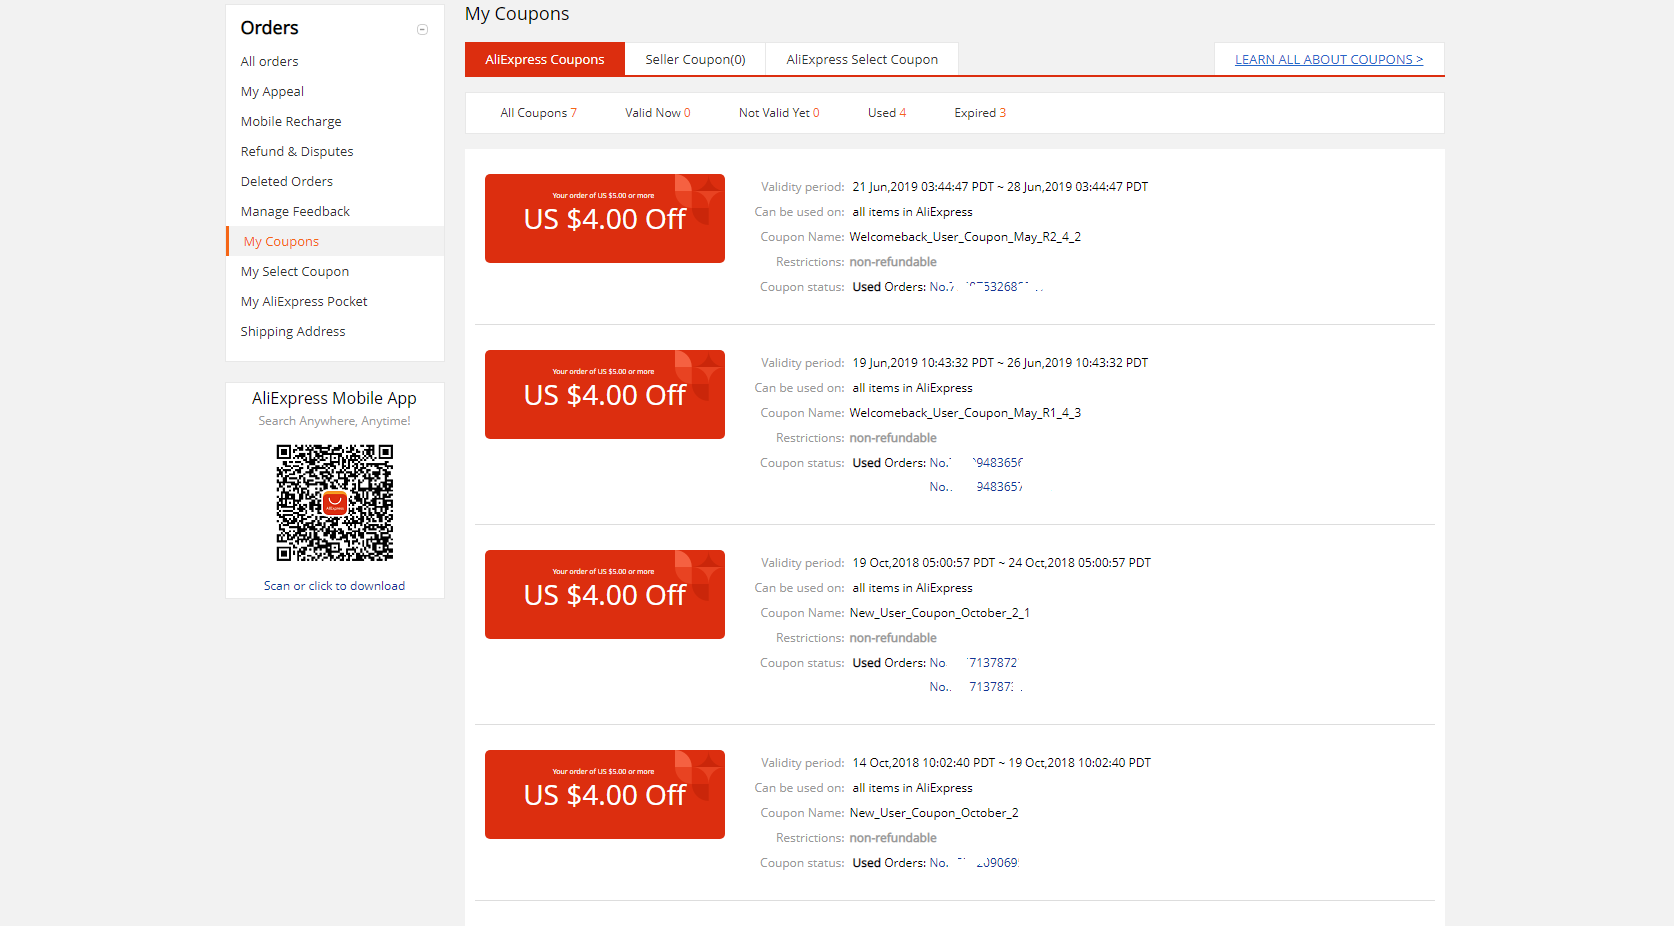Select My Coupons in sidebar
Screen dimensions: 1674x926
click(281, 241)
